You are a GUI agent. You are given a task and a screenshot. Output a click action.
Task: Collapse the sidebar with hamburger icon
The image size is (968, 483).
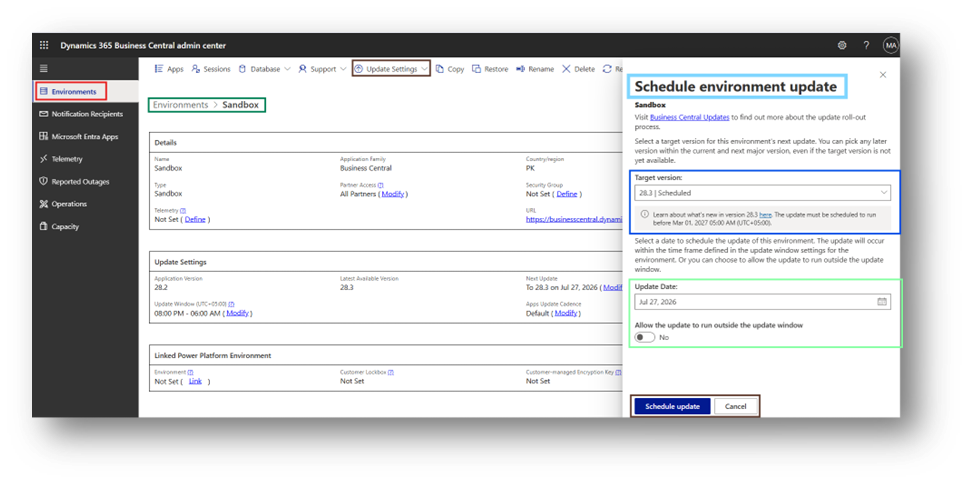pyautogui.click(x=44, y=69)
